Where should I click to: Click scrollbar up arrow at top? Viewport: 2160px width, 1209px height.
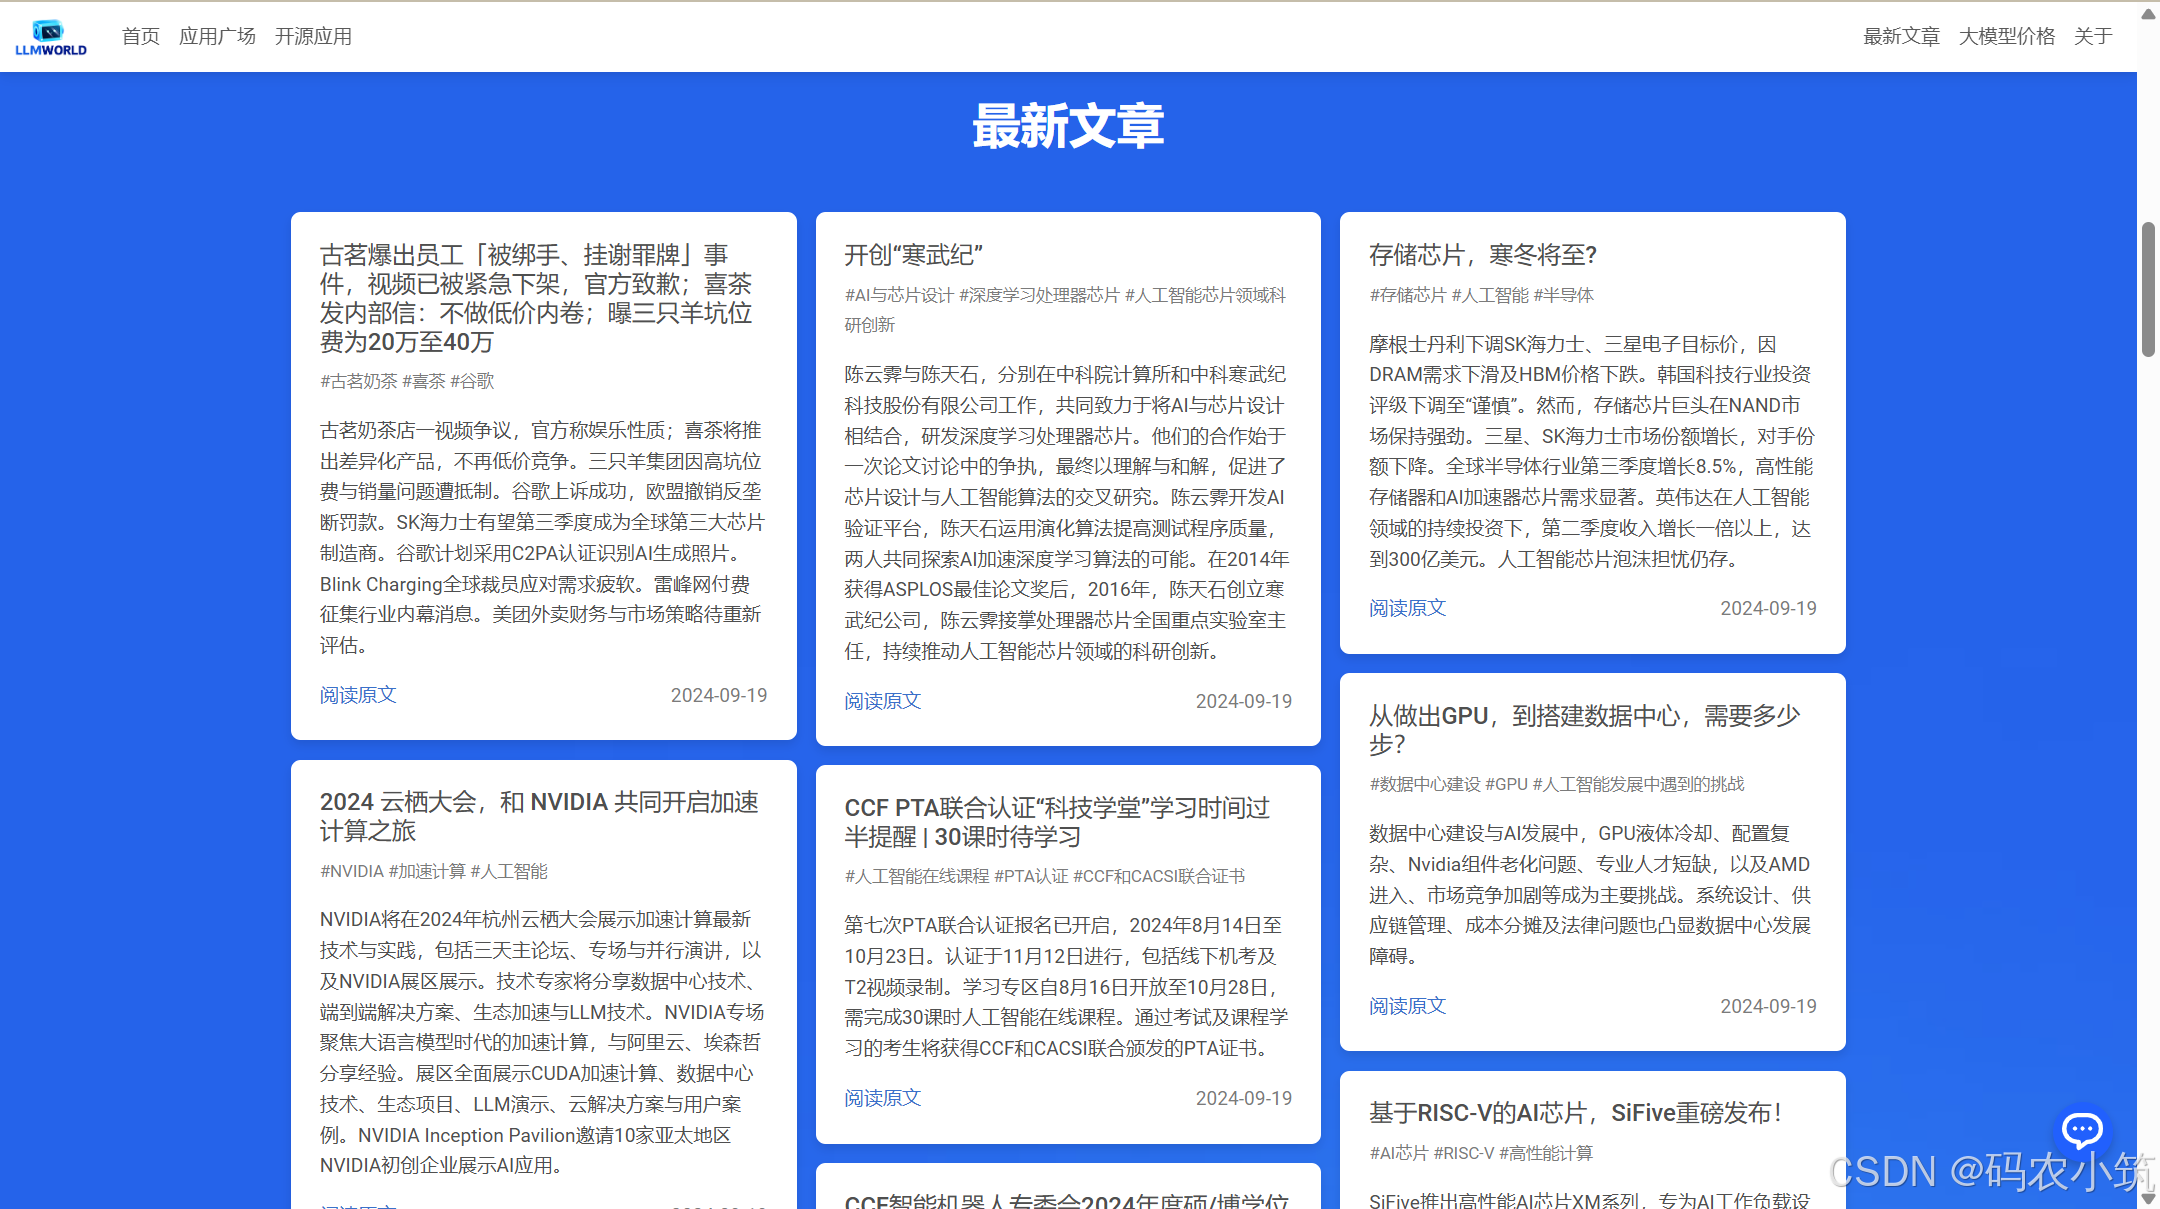coord(2147,14)
